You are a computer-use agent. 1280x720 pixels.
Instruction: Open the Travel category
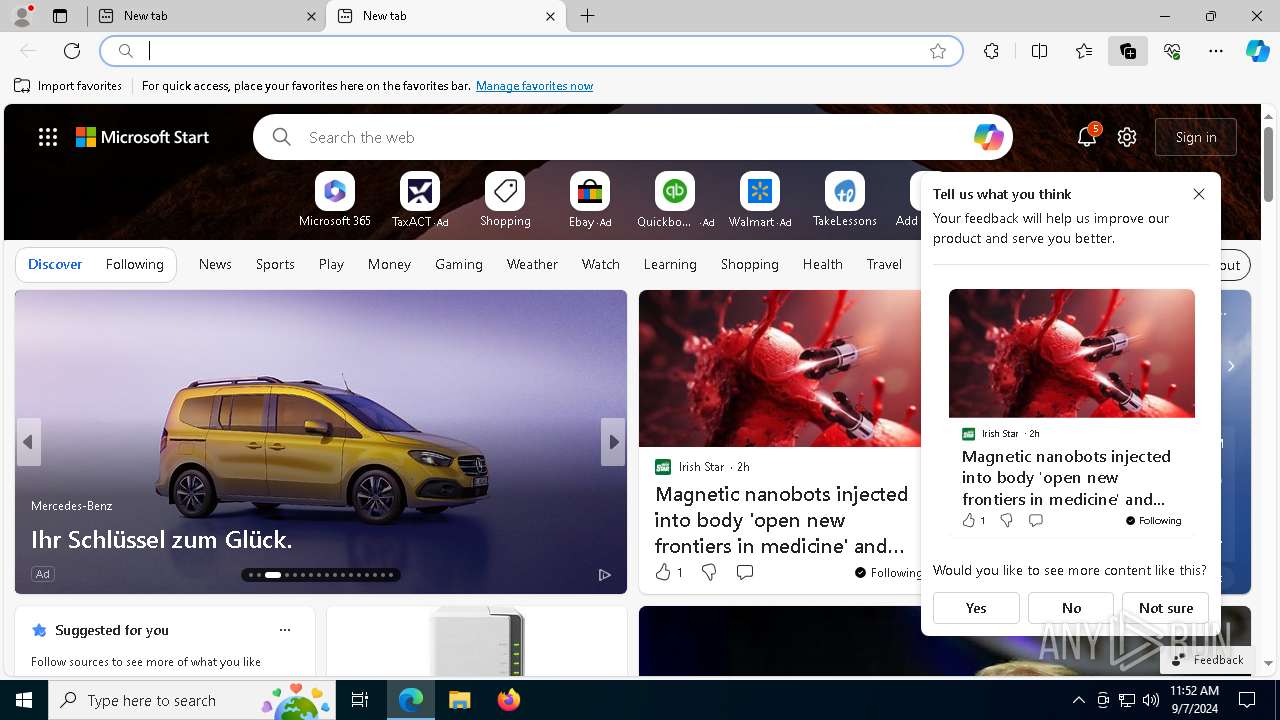click(x=884, y=264)
